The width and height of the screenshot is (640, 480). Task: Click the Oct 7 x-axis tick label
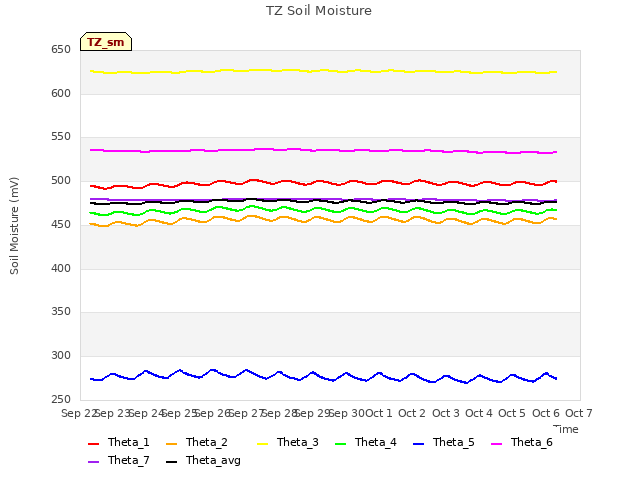tap(579, 413)
